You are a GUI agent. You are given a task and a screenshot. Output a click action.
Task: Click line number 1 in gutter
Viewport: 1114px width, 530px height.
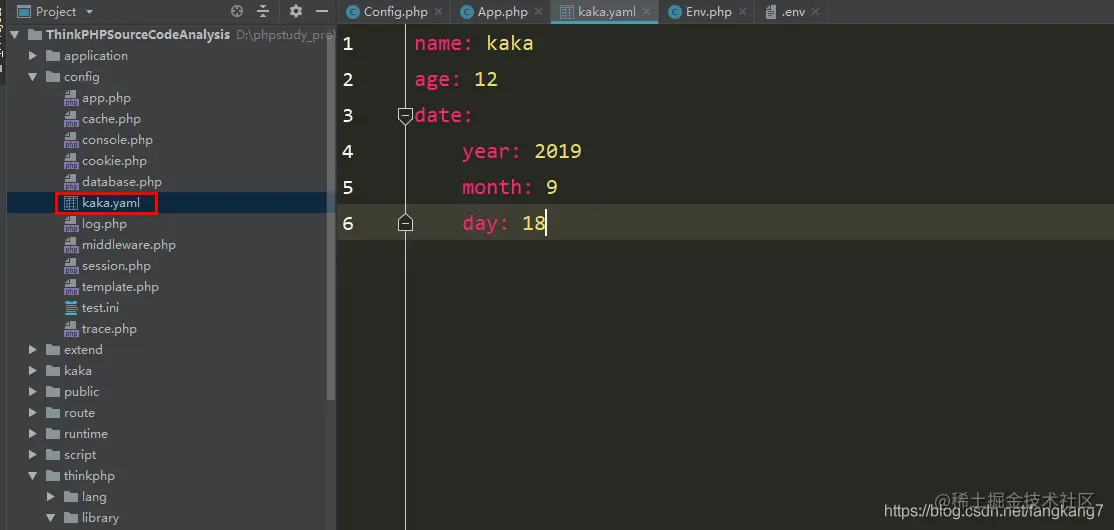coord(347,44)
